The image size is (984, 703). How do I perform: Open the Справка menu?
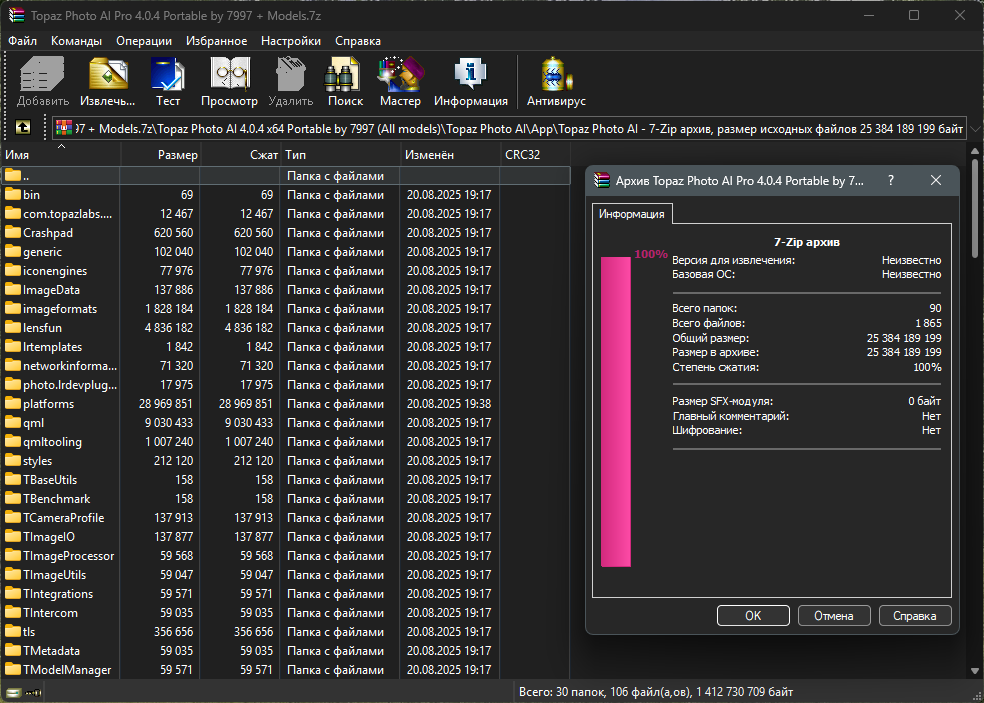[x=358, y=41]
